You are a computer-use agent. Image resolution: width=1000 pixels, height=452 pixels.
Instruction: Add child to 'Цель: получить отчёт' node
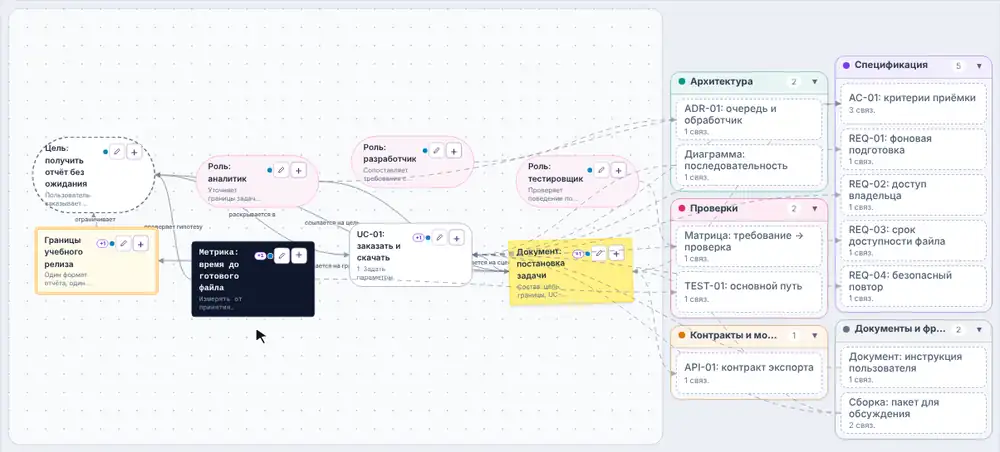(134, 152)
